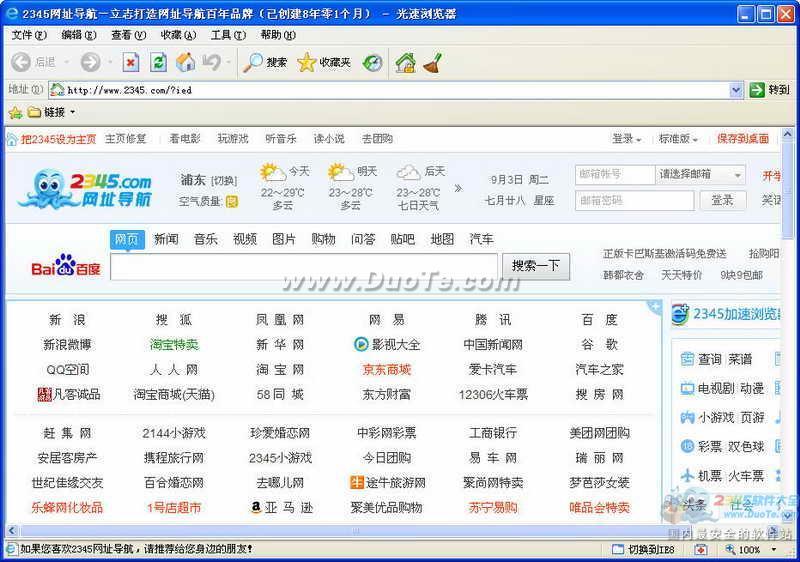Open the zoom 100% dropdown arrow
This screenshot has width=800, height=562.
coord(774,549)
